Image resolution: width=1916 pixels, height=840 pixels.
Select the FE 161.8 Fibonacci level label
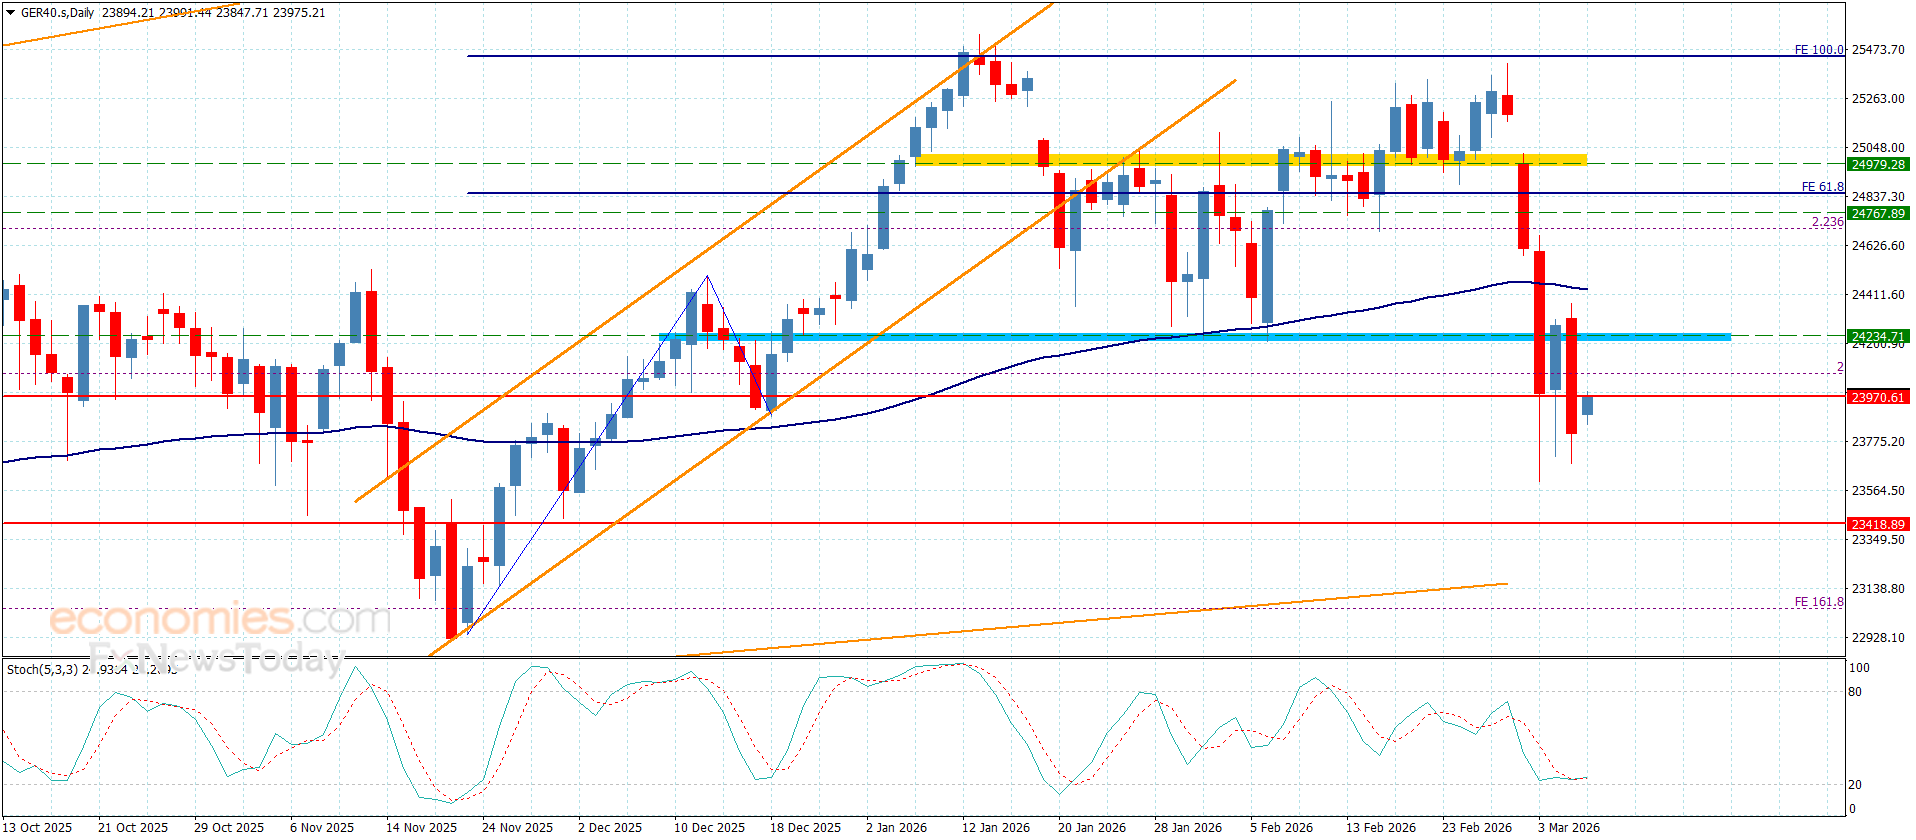tap(1819, 602)
